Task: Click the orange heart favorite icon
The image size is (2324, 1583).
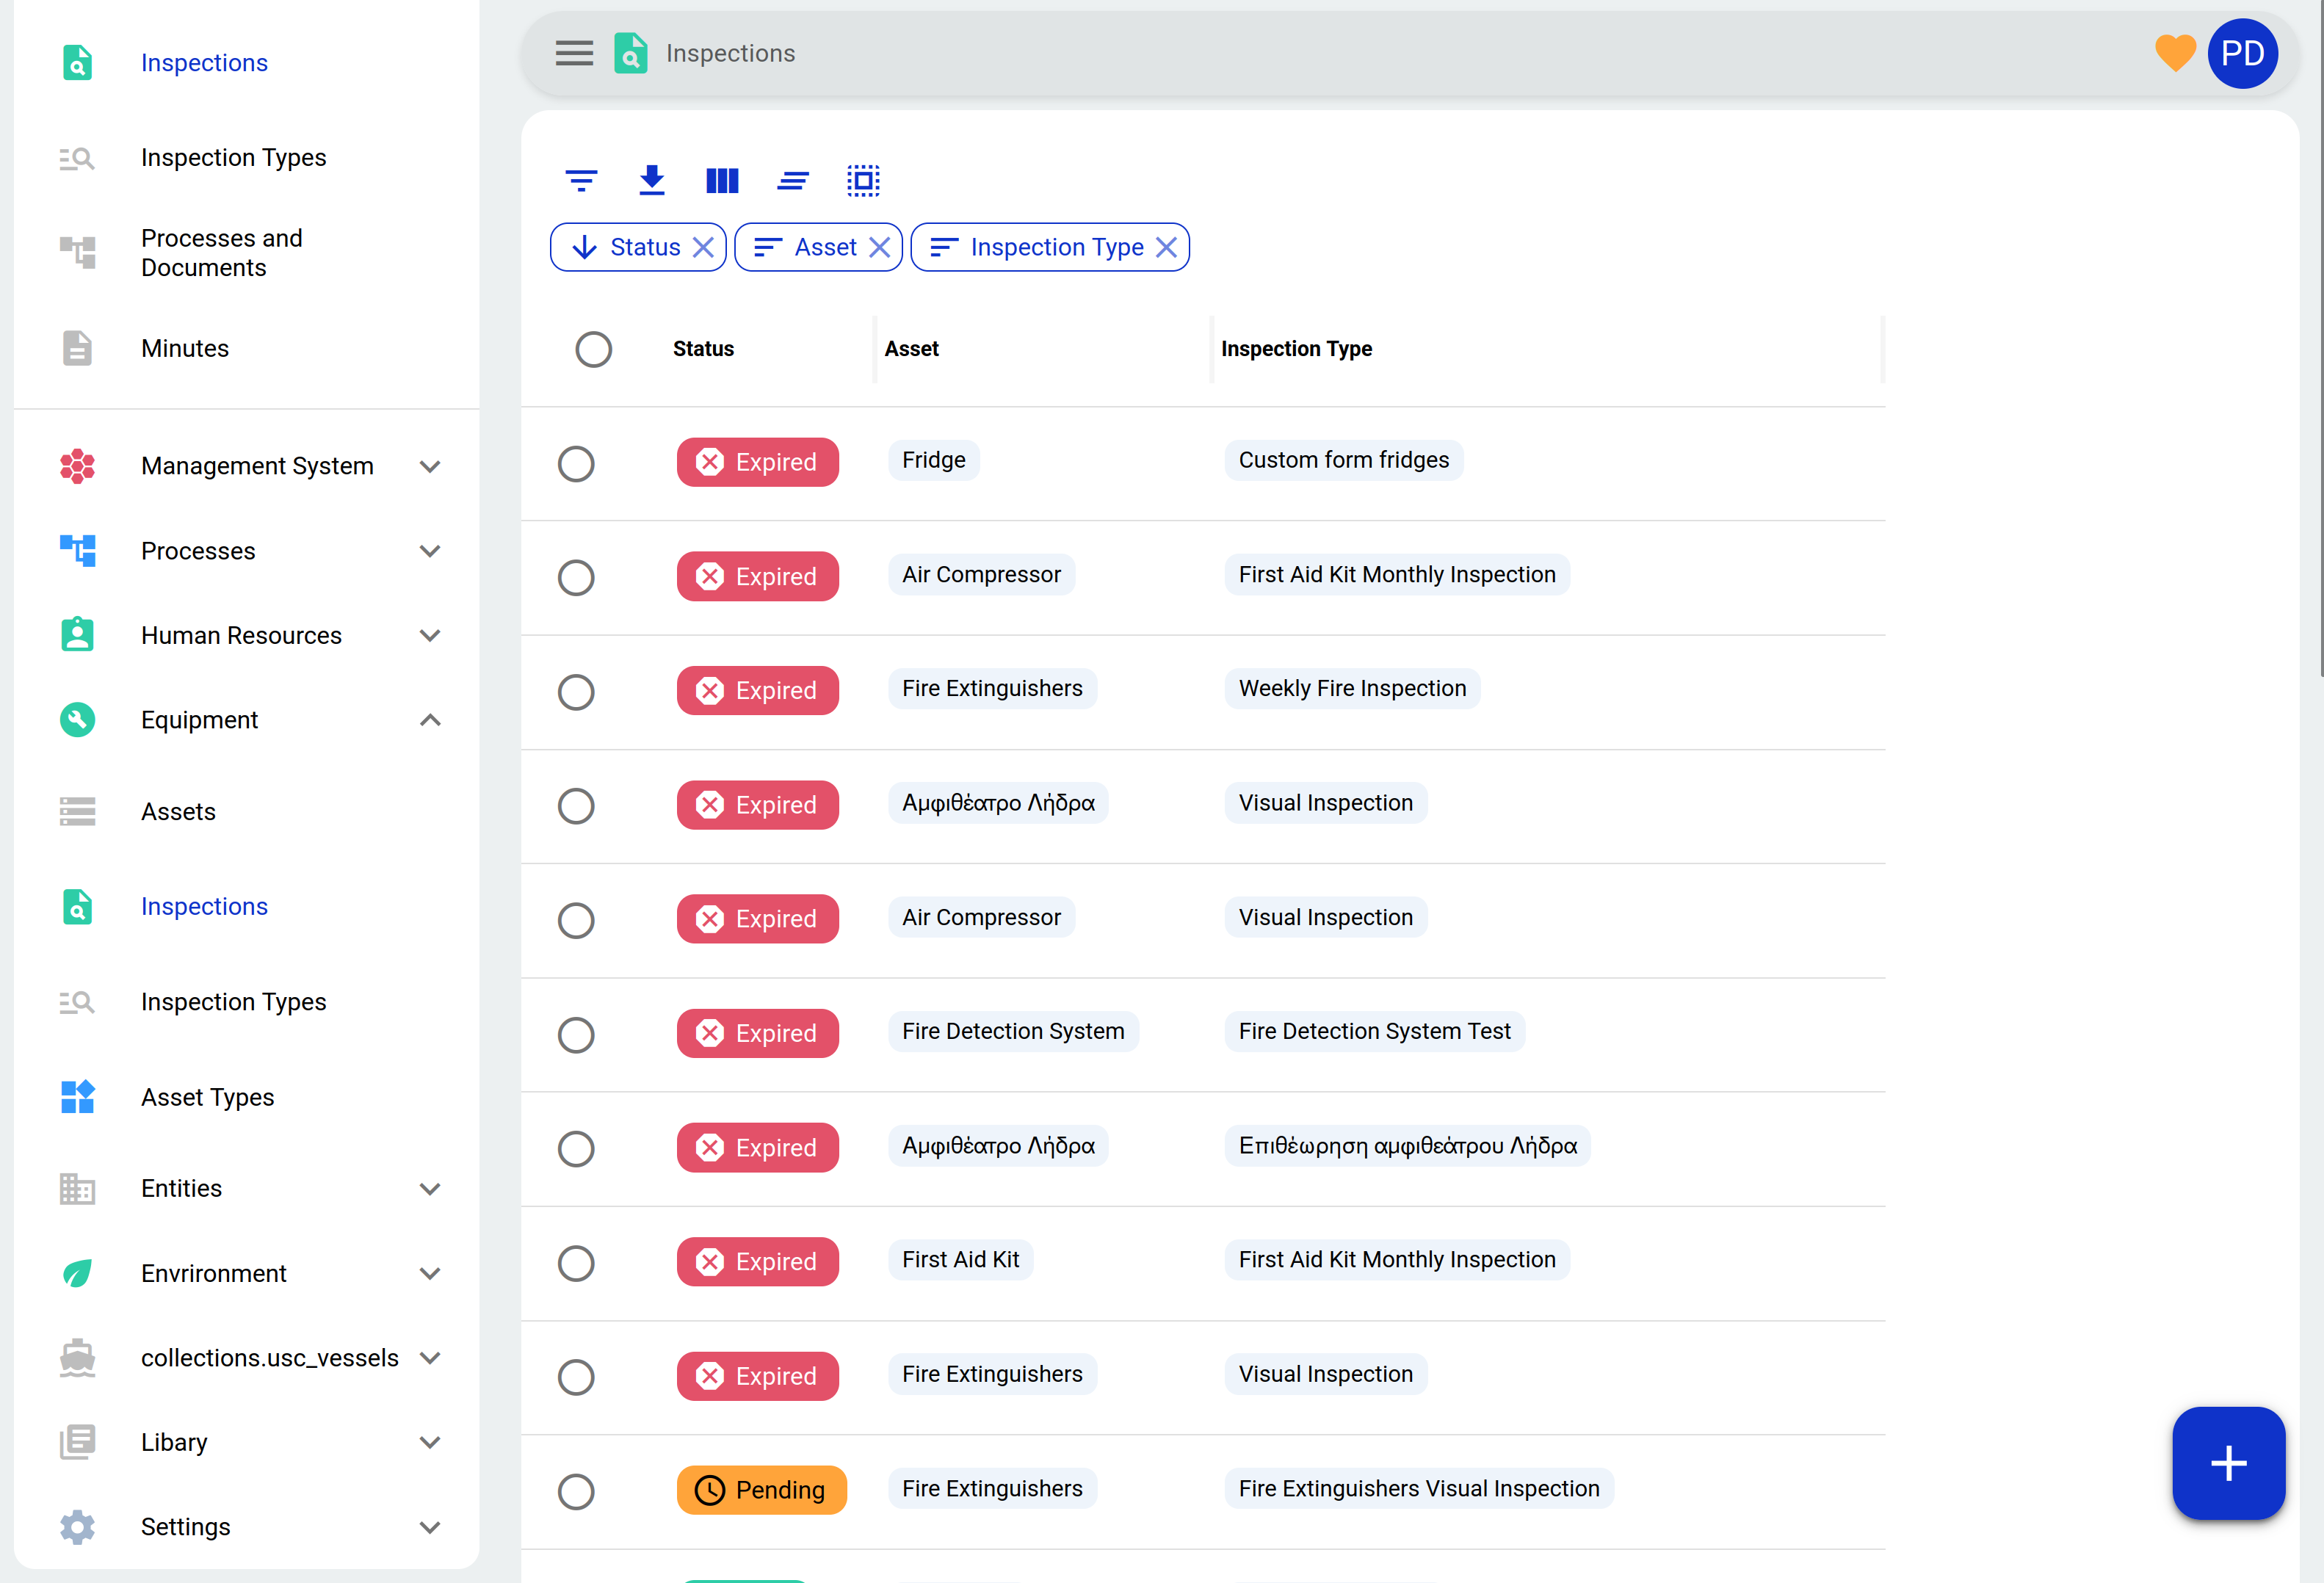Action: coord(2174,53)
